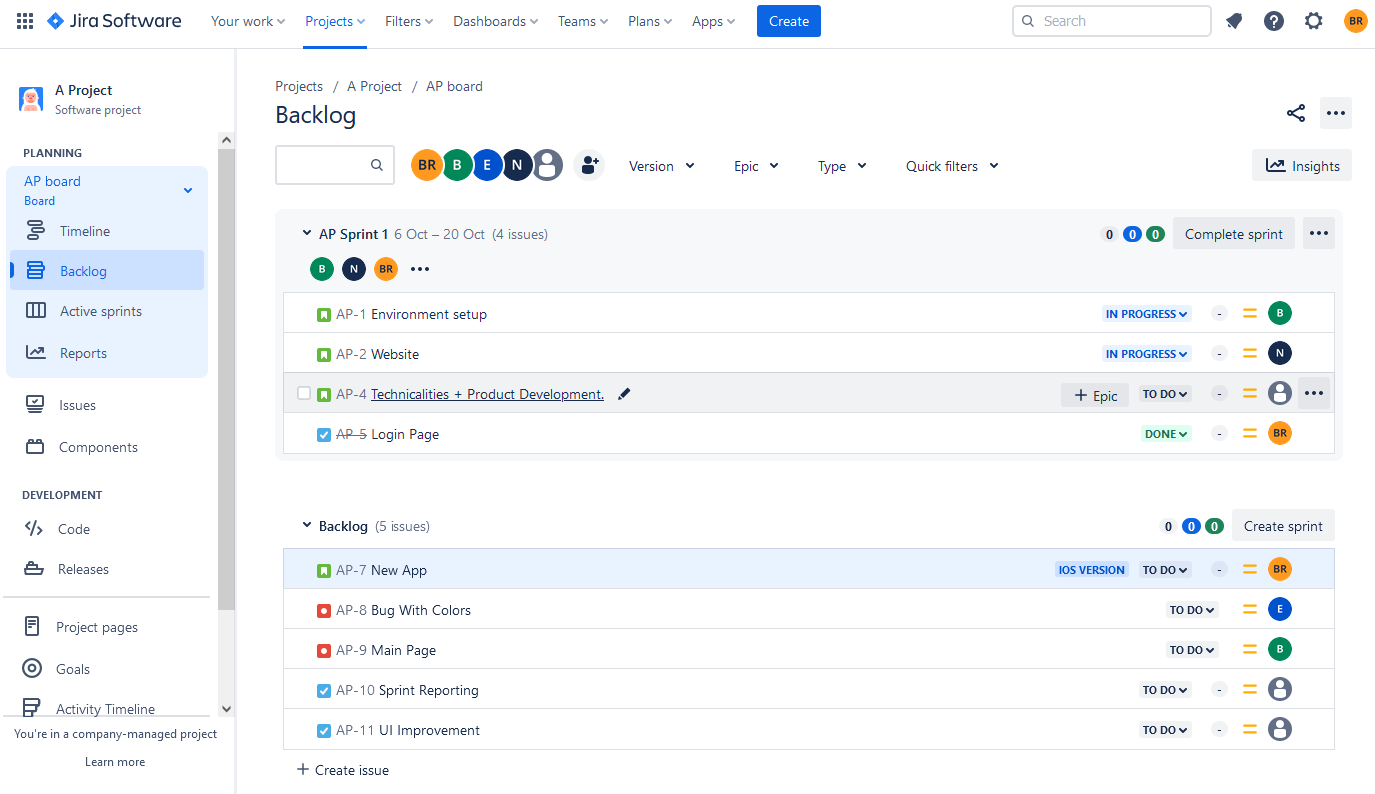Click the notifications bell icon

(1234, 20)
